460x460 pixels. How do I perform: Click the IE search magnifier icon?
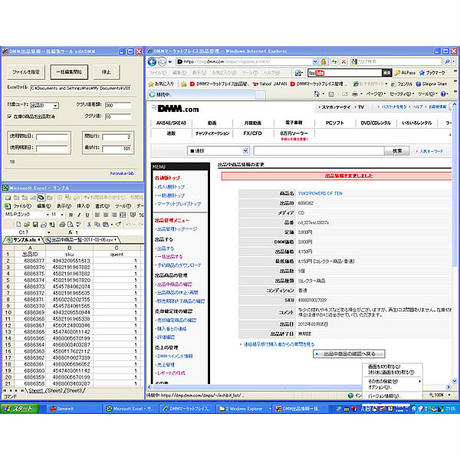click(447, 62)
